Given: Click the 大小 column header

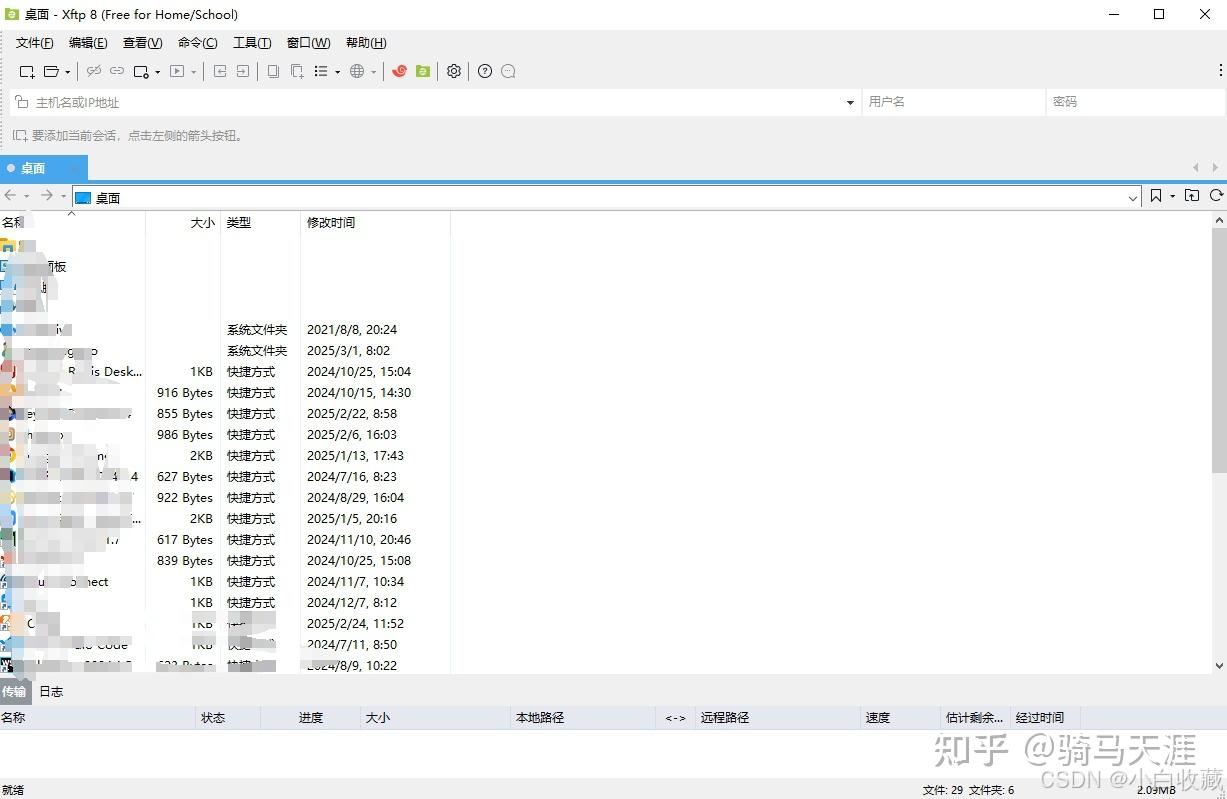Looking at the screenshot, I should [201, 222].
